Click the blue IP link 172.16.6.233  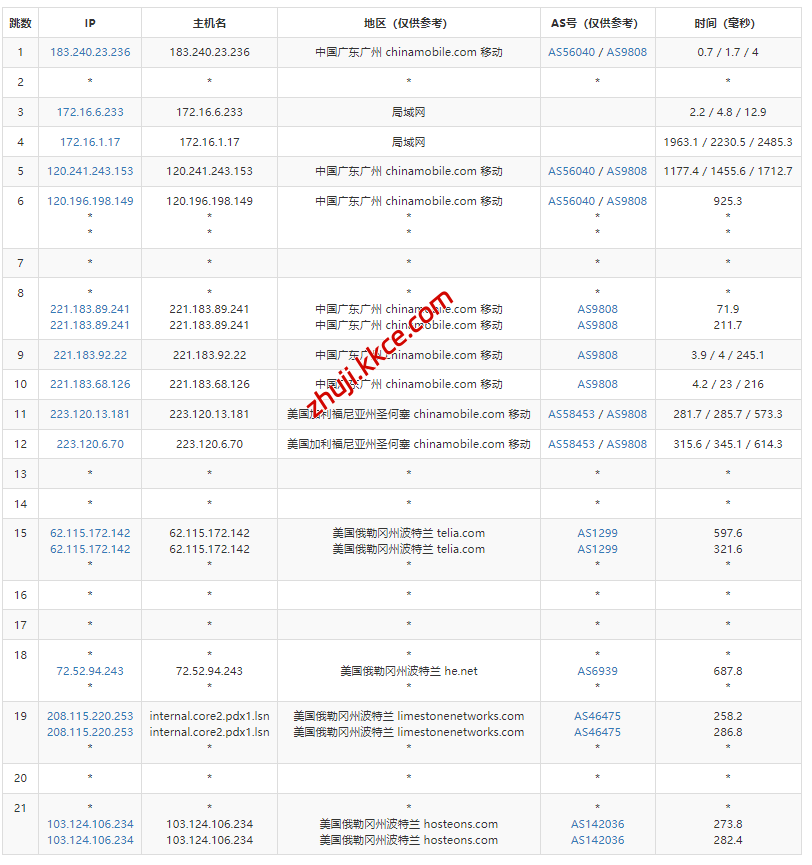tap(90, 113)
